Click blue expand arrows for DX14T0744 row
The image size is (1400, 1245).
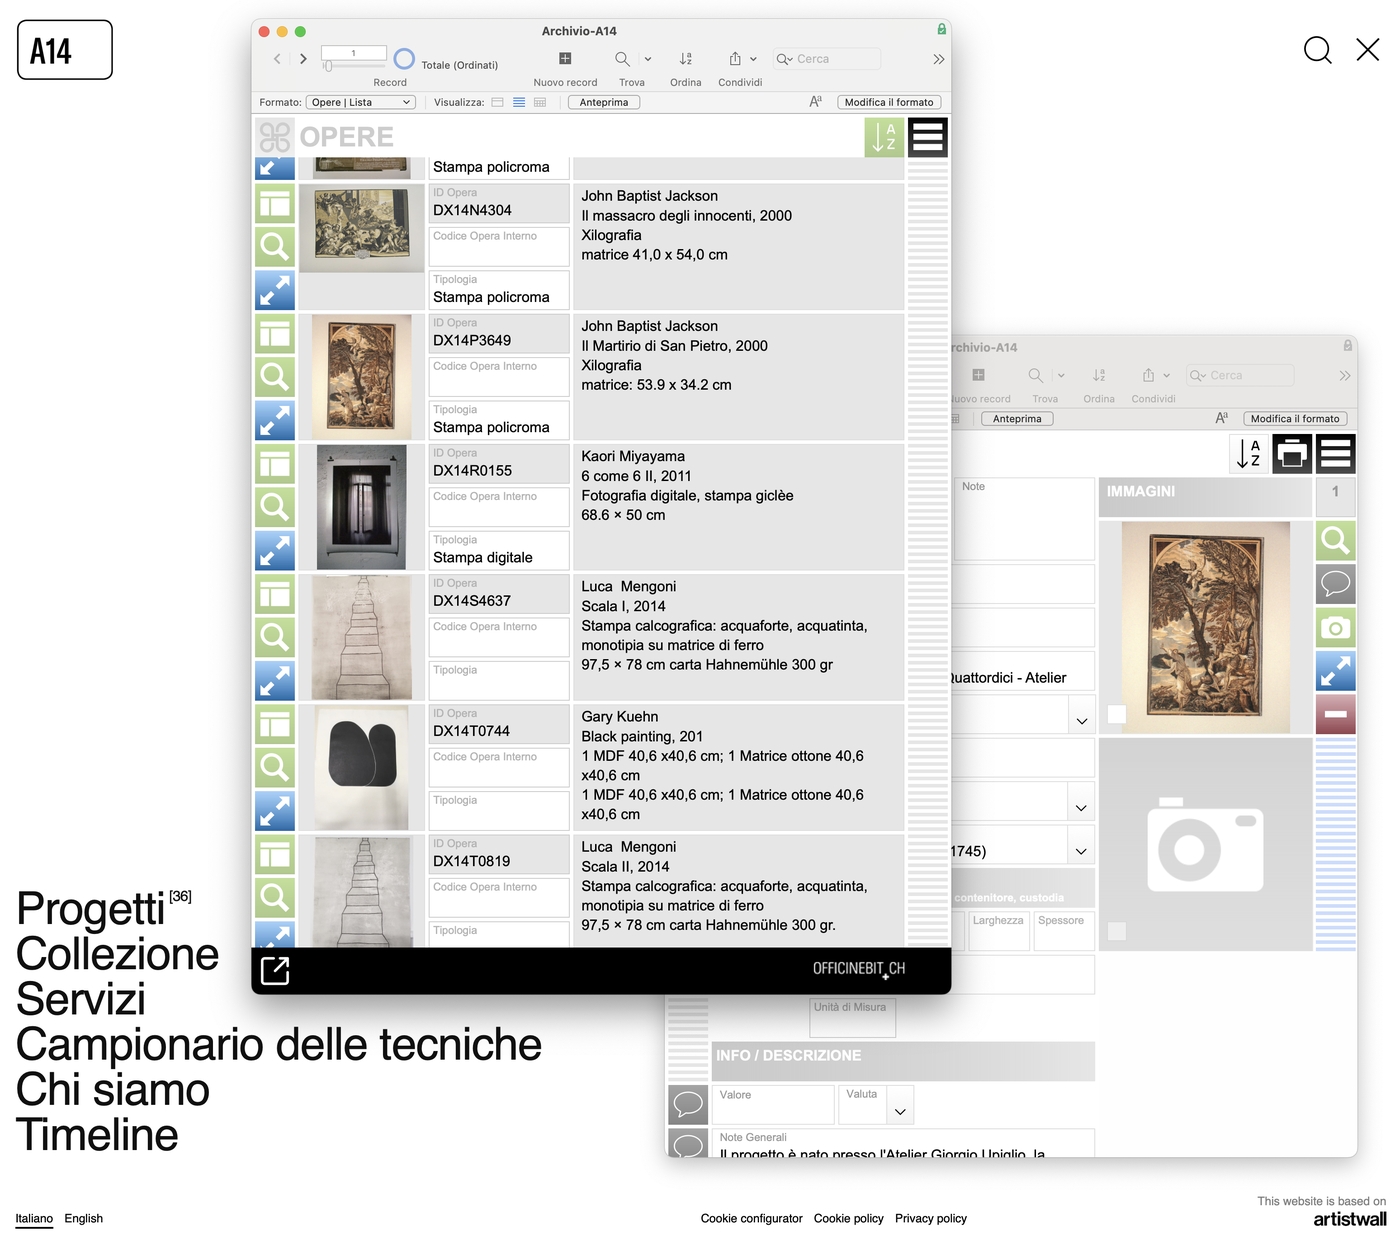tap(275, 811)
